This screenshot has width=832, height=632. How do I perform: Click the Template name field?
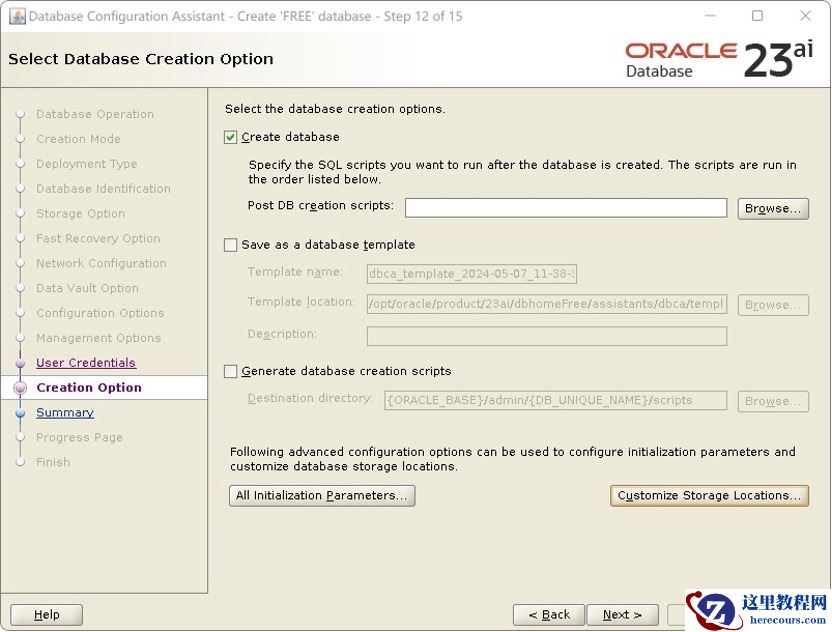point(472,274)
